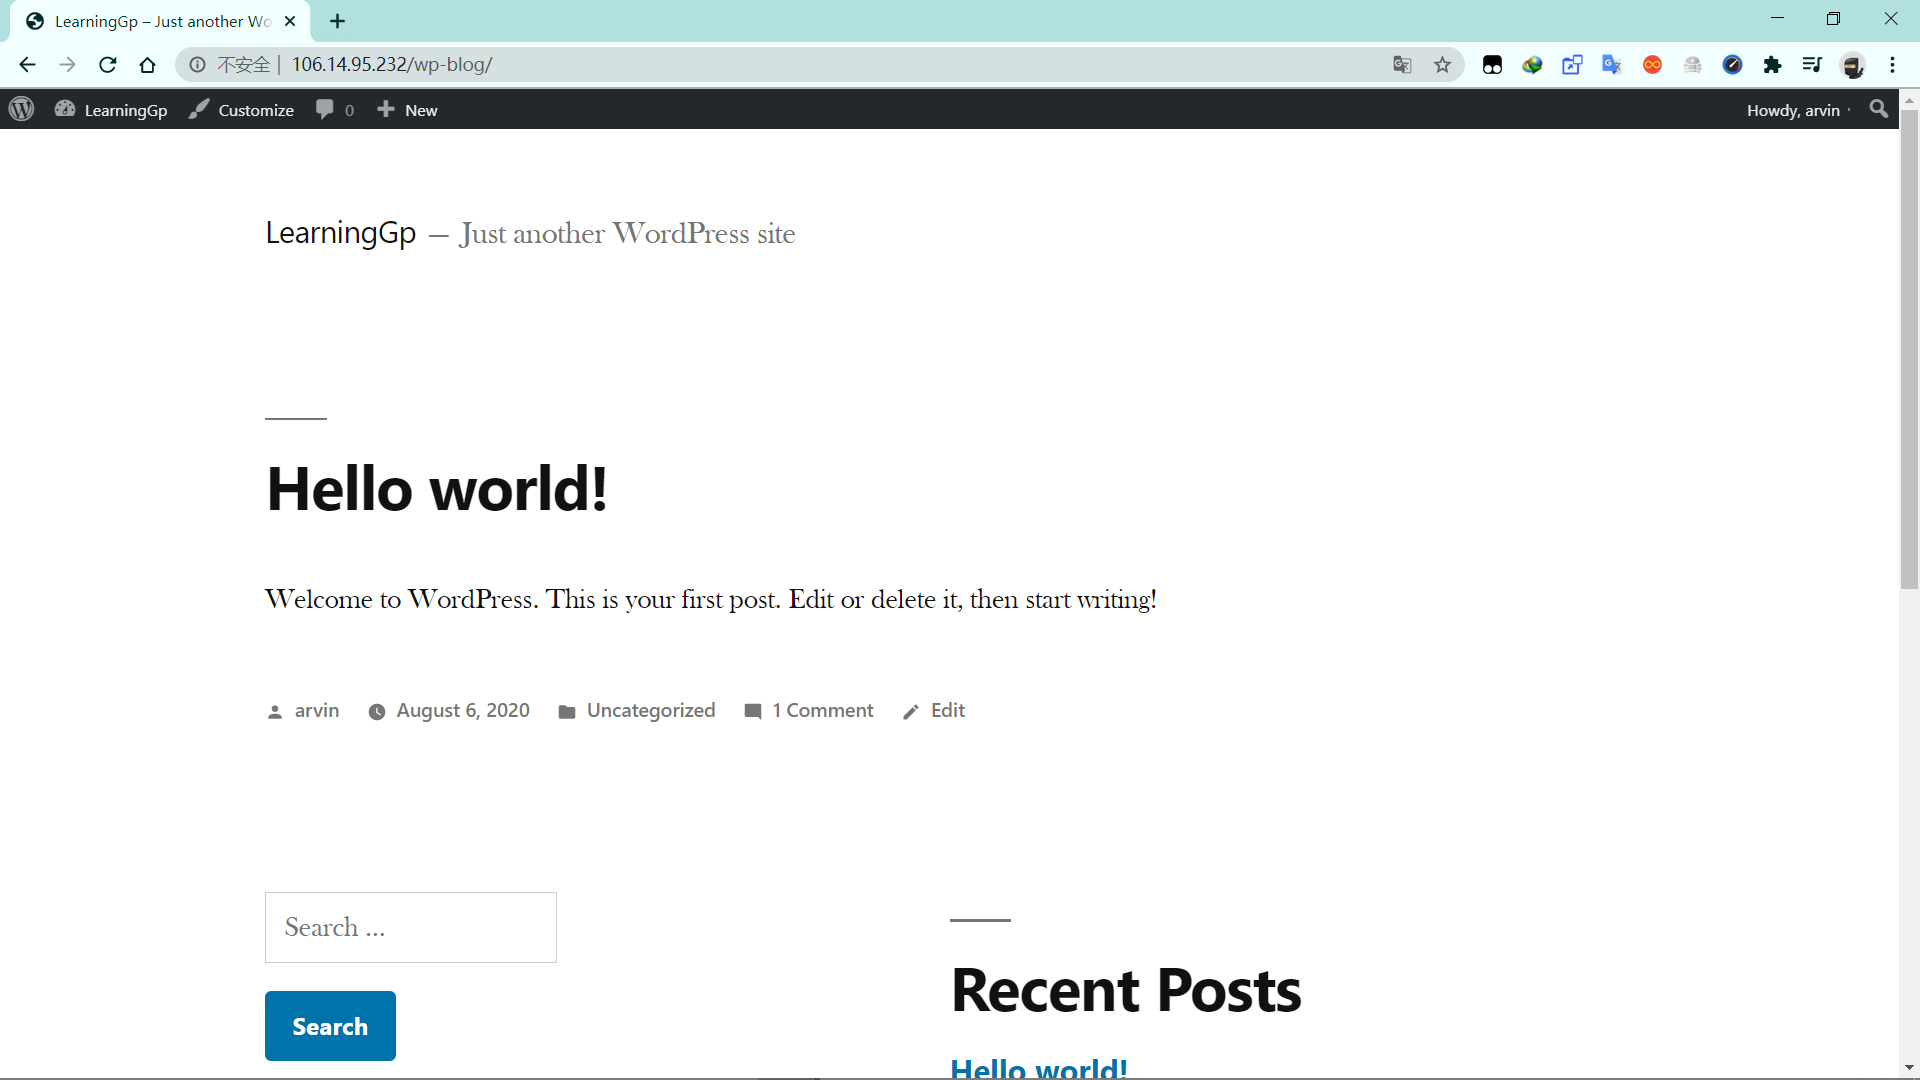1920x1080 pixels.
Task: Open the Hello world! post title
Action: (437, 489)
